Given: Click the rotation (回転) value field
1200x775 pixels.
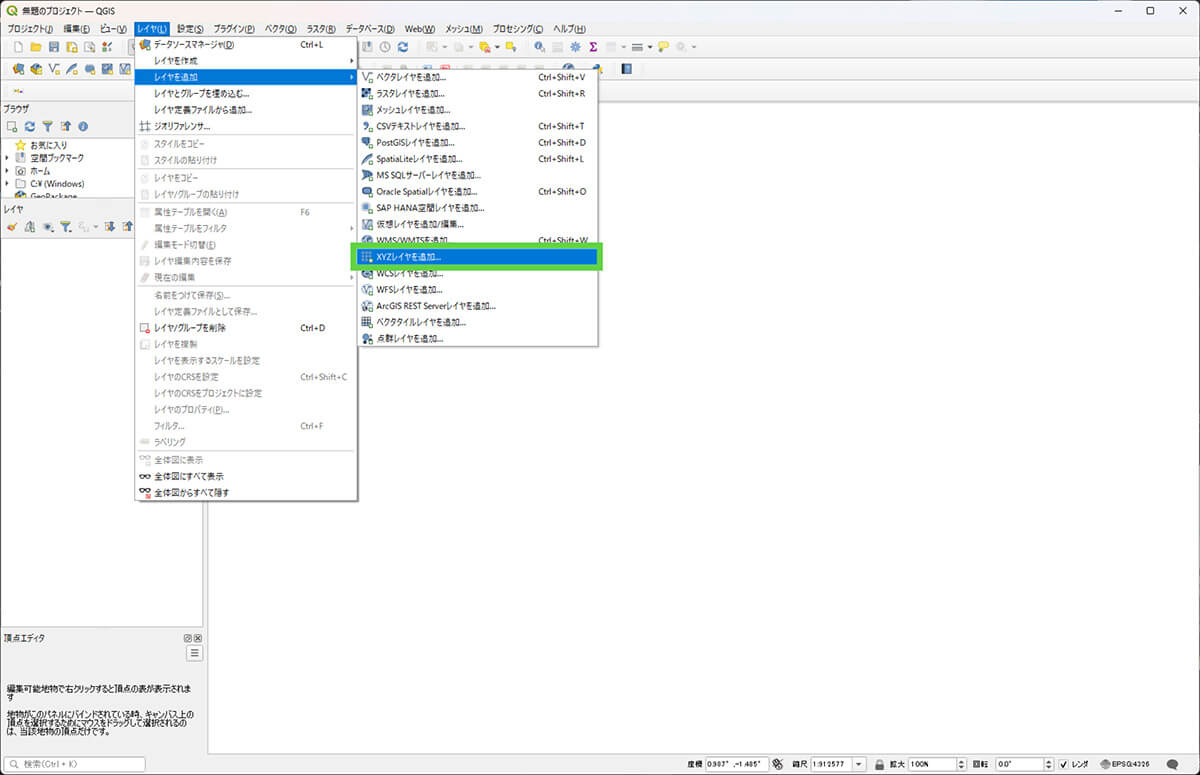Looking at the screenshot, I should pos(1019,764).
